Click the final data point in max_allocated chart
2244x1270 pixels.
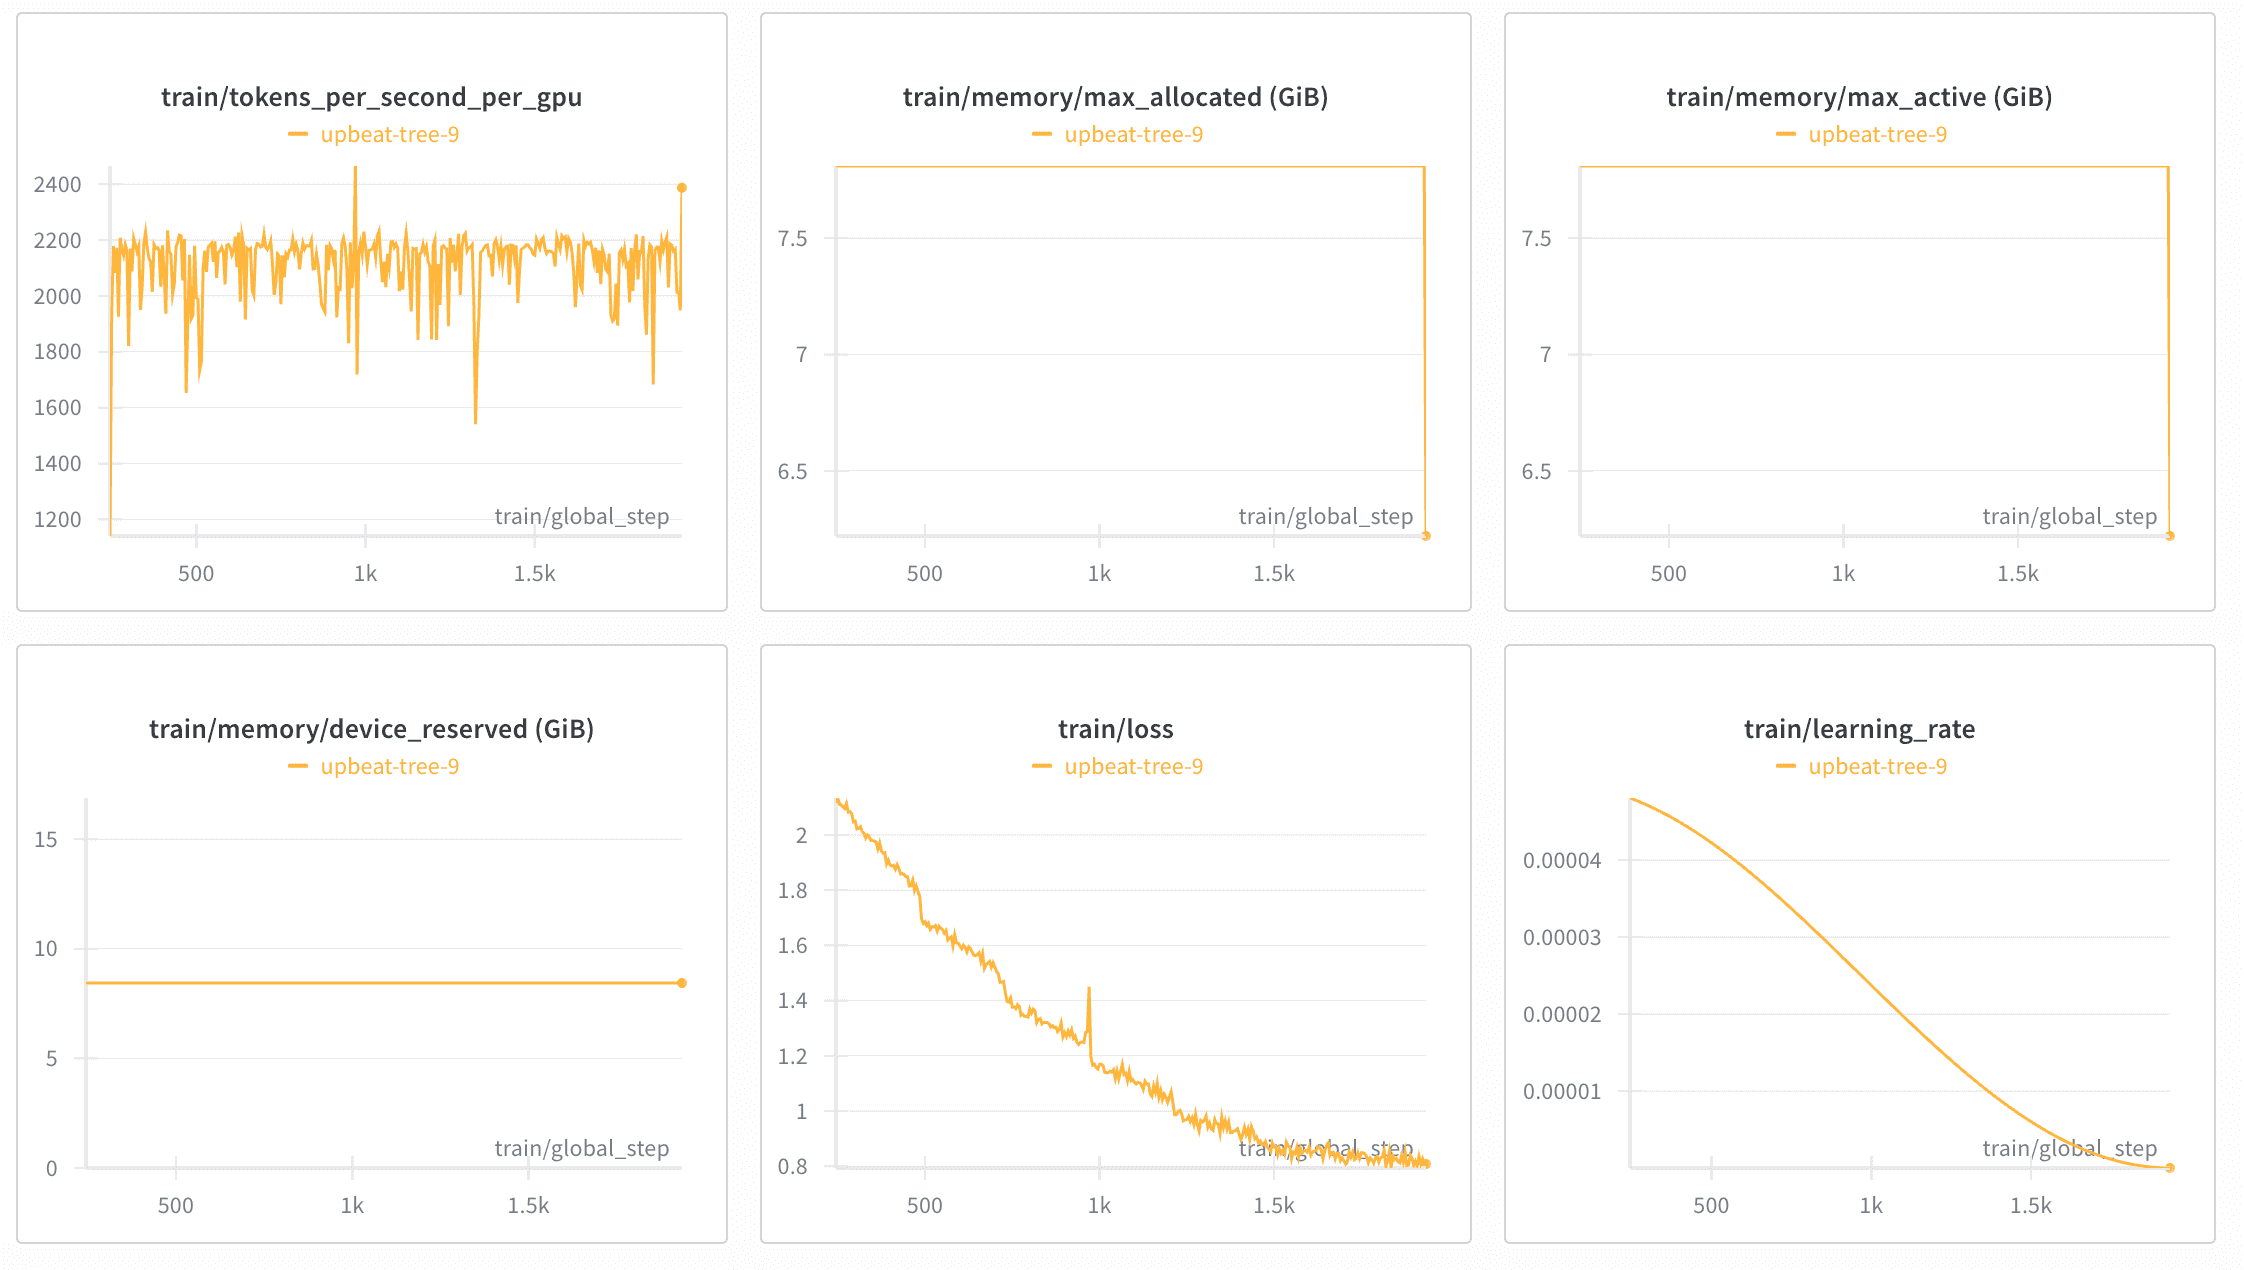coord(1426,536)
